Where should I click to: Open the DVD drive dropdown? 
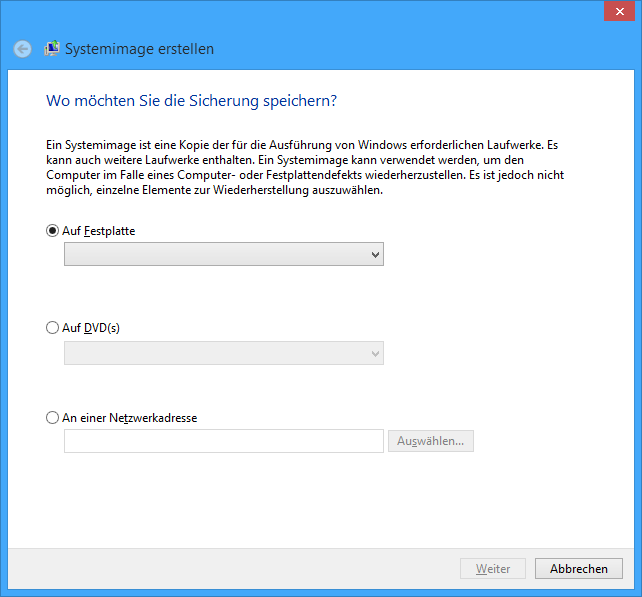[x=224, y=353]
